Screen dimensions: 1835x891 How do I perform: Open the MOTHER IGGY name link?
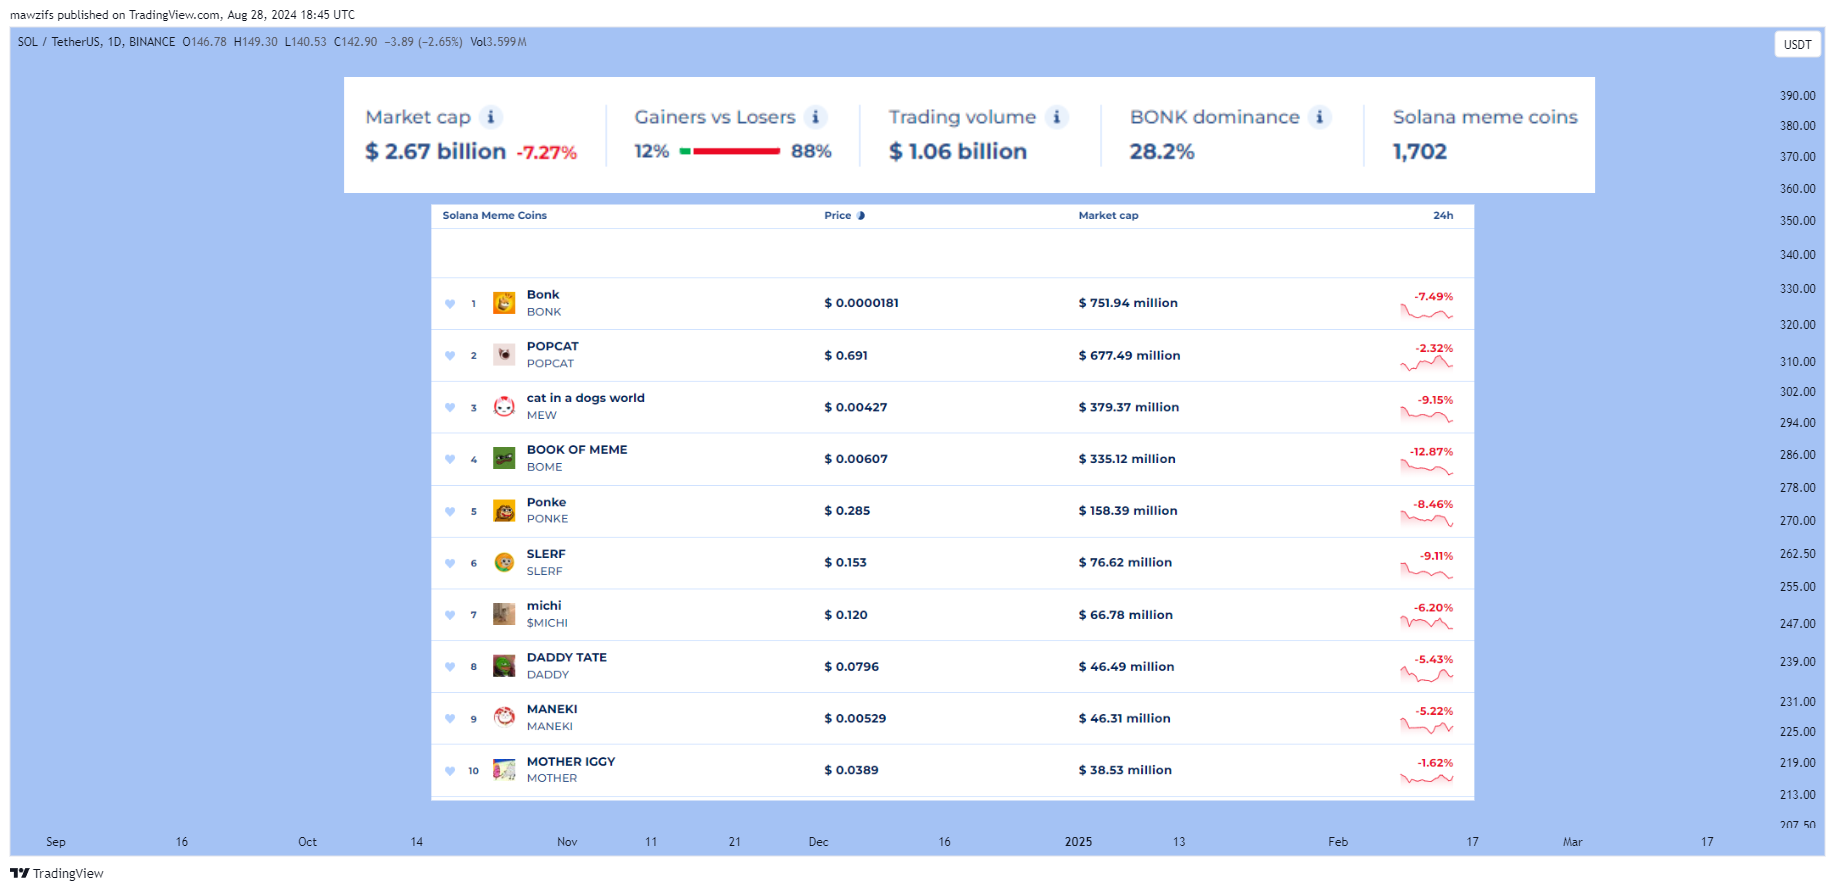(571, 762)
